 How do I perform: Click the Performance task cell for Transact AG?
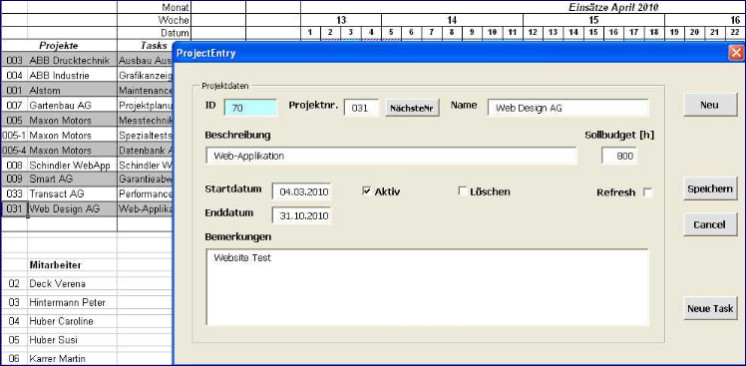point(145,194)
